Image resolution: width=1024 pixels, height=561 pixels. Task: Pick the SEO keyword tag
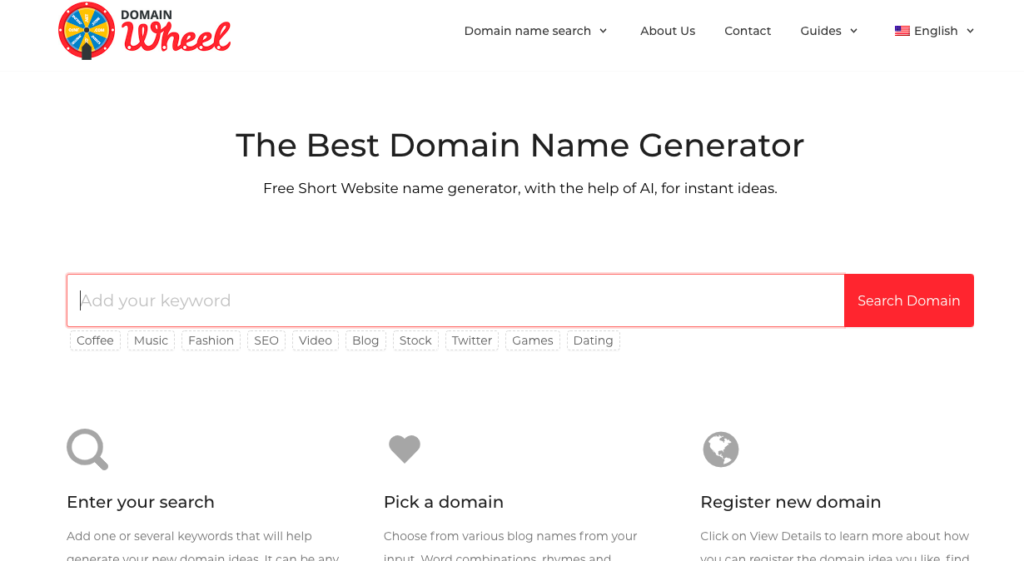coord(266,340)
